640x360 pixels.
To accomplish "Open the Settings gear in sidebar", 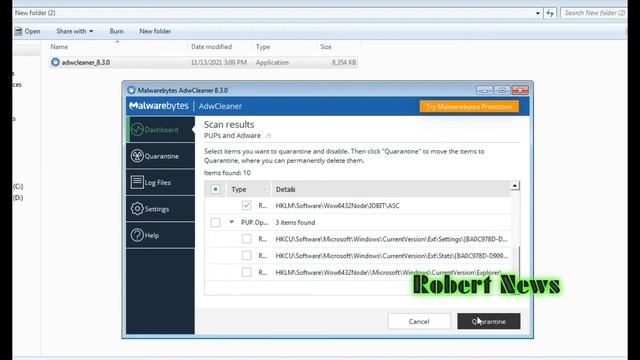I will 137,209.
